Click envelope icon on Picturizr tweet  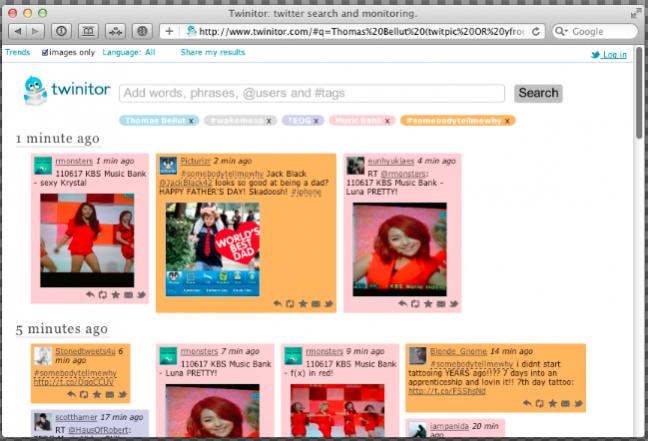click(x=316, y=304)
